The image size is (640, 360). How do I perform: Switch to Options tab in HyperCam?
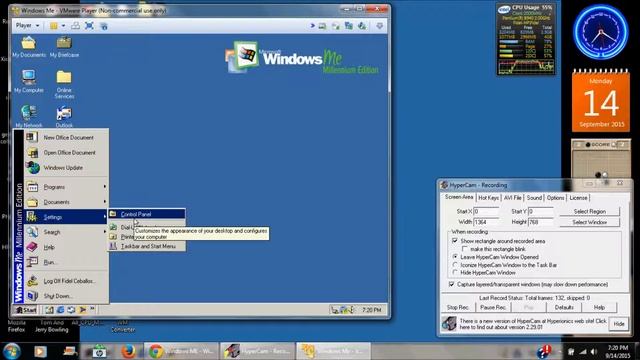[555, 198]
